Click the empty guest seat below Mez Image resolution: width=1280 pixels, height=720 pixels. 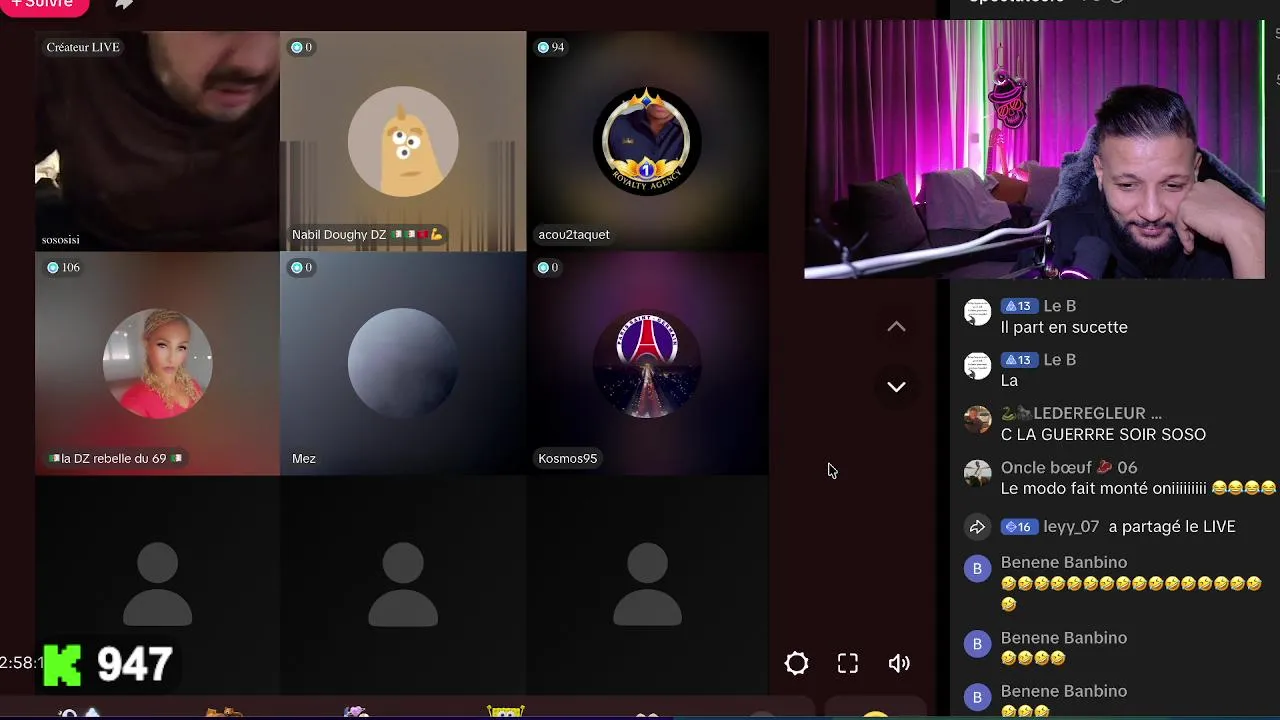pyautogui.click(x=403, y=584)
